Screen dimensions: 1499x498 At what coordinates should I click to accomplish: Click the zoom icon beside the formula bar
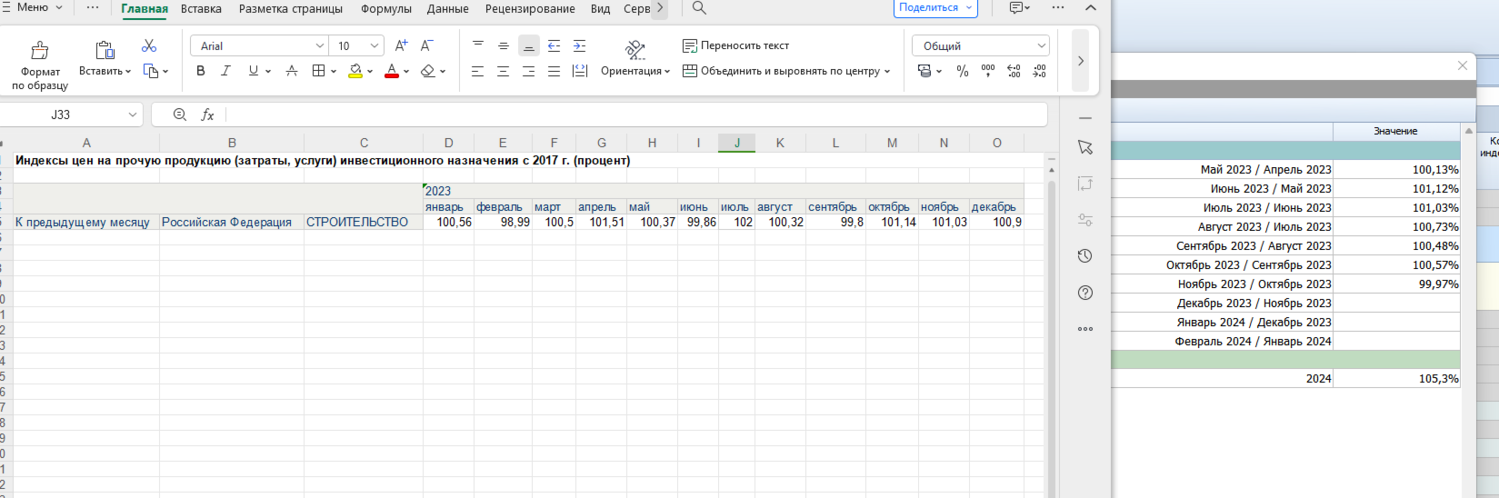click(180, 115)
